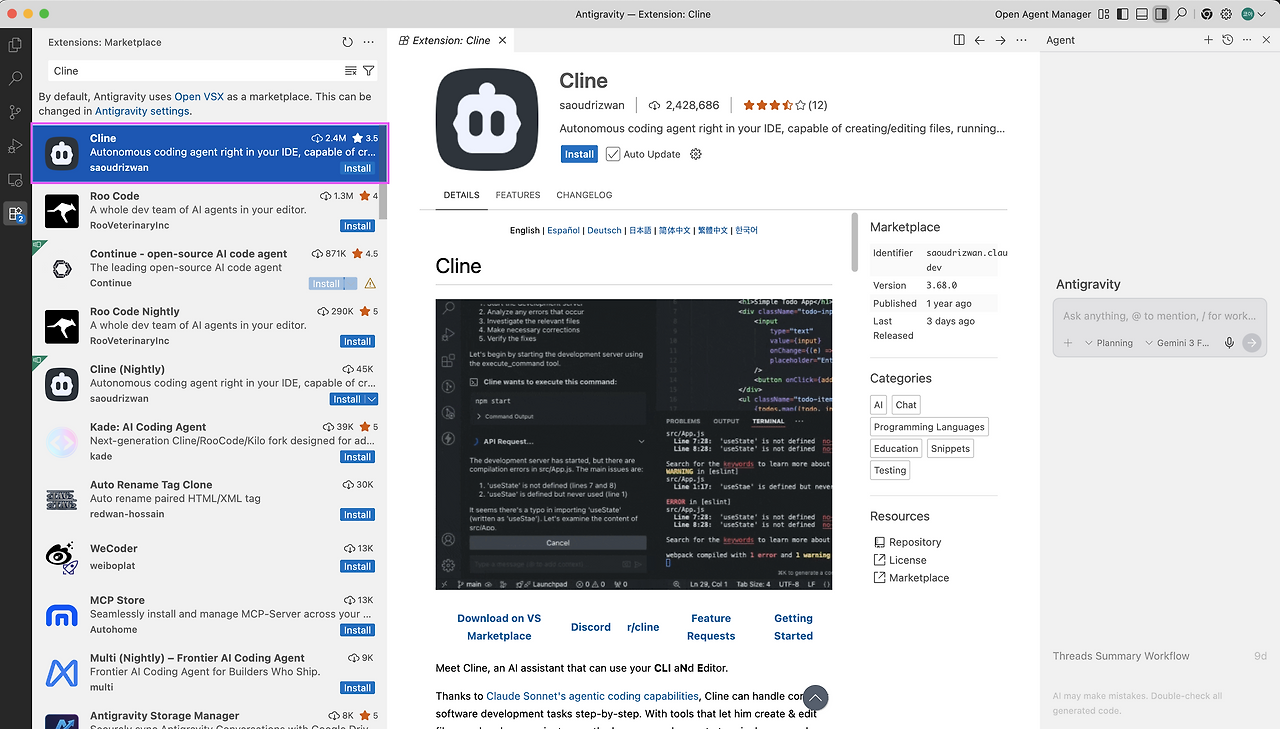Screen dimensions: 1280x729
Task: Open the Explorer view in activity bar
Action: 15,44
